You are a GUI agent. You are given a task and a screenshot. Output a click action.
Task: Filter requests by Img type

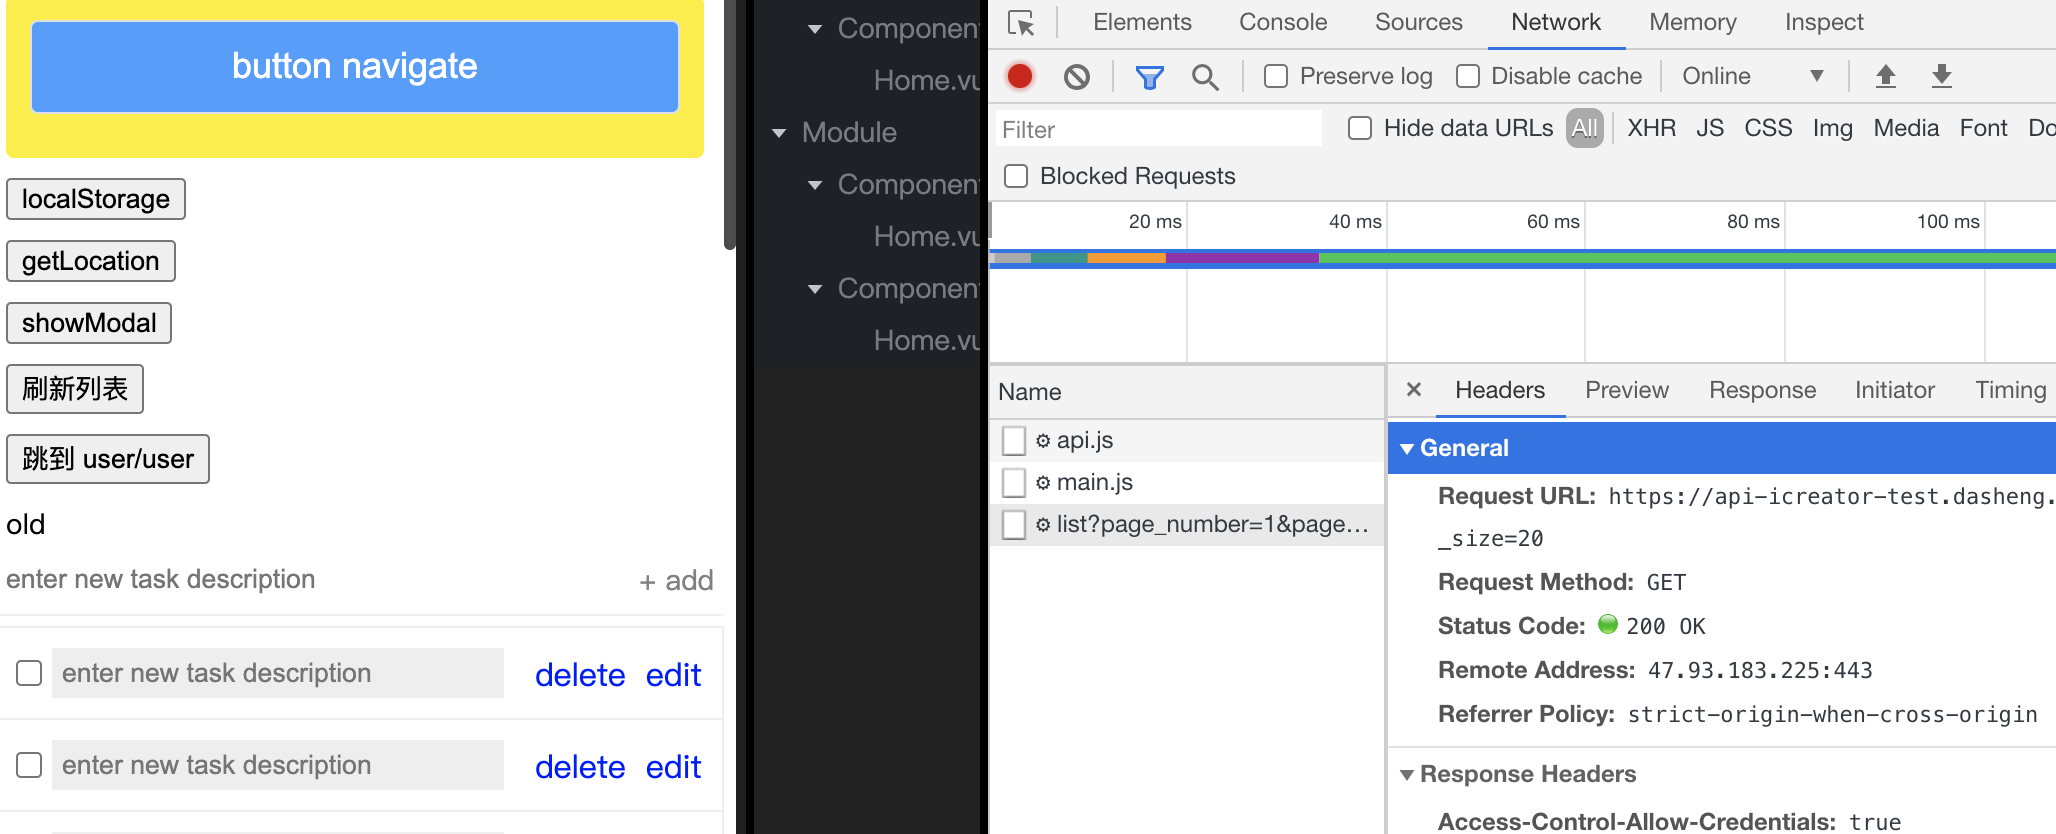pos(1832,128)
